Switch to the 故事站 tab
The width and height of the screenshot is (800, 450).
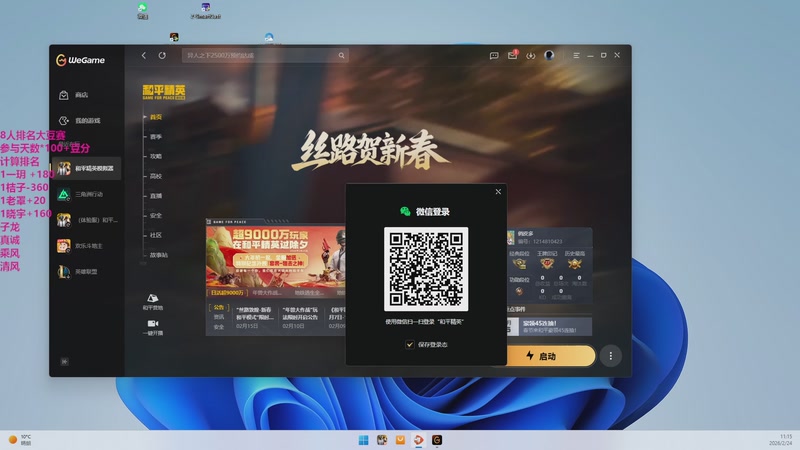pyautogui.click(x=158, y=255)
